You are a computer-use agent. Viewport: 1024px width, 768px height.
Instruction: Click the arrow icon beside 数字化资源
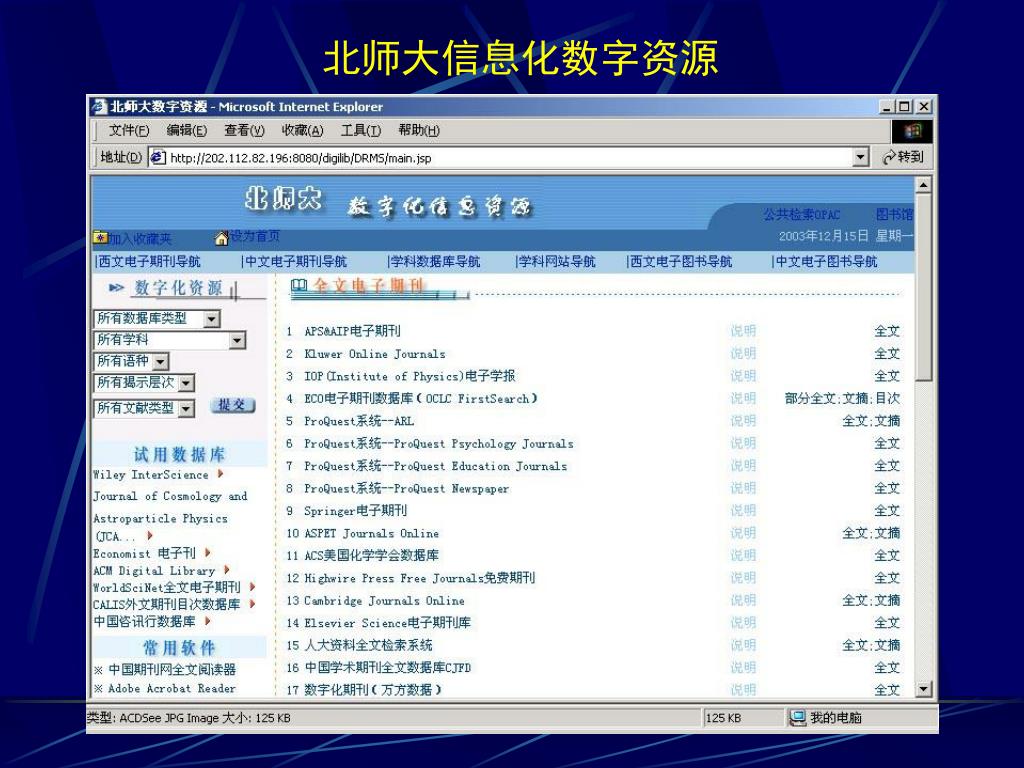116,287
